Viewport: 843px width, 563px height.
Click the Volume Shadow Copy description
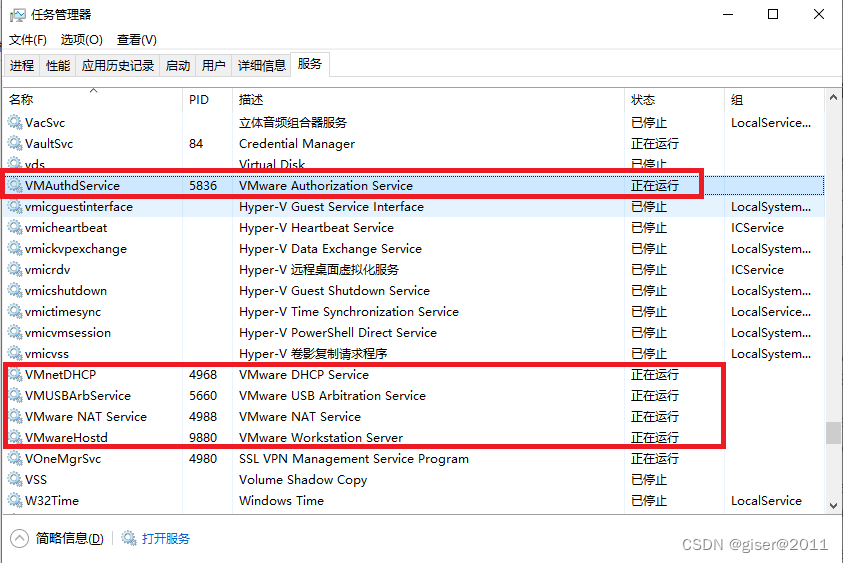click(303, 479)
